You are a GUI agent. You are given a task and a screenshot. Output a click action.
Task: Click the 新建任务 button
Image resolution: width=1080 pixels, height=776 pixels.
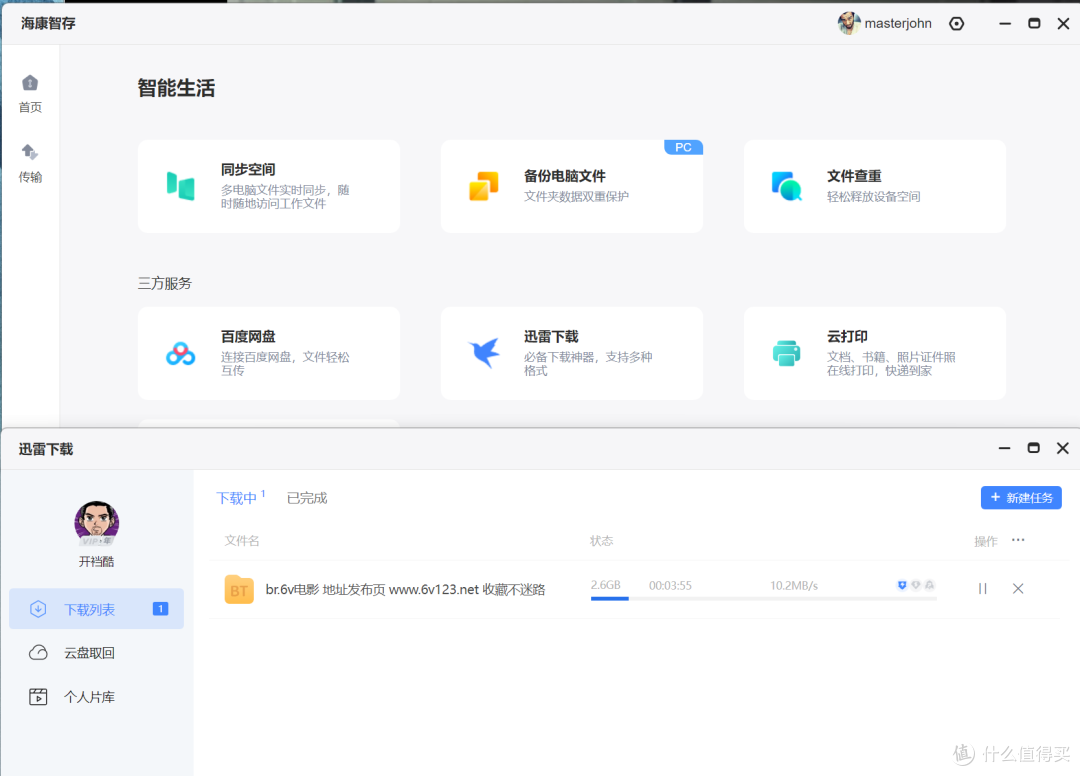(x=1021, y=498)
